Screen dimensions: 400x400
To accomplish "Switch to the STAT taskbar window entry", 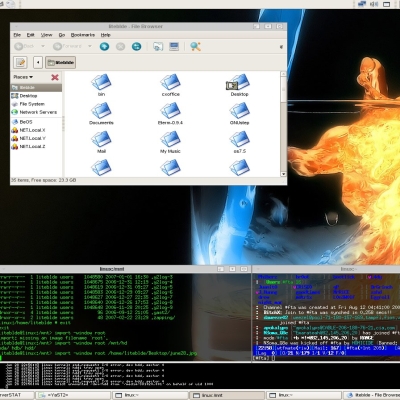I will (x=17, y=395).
